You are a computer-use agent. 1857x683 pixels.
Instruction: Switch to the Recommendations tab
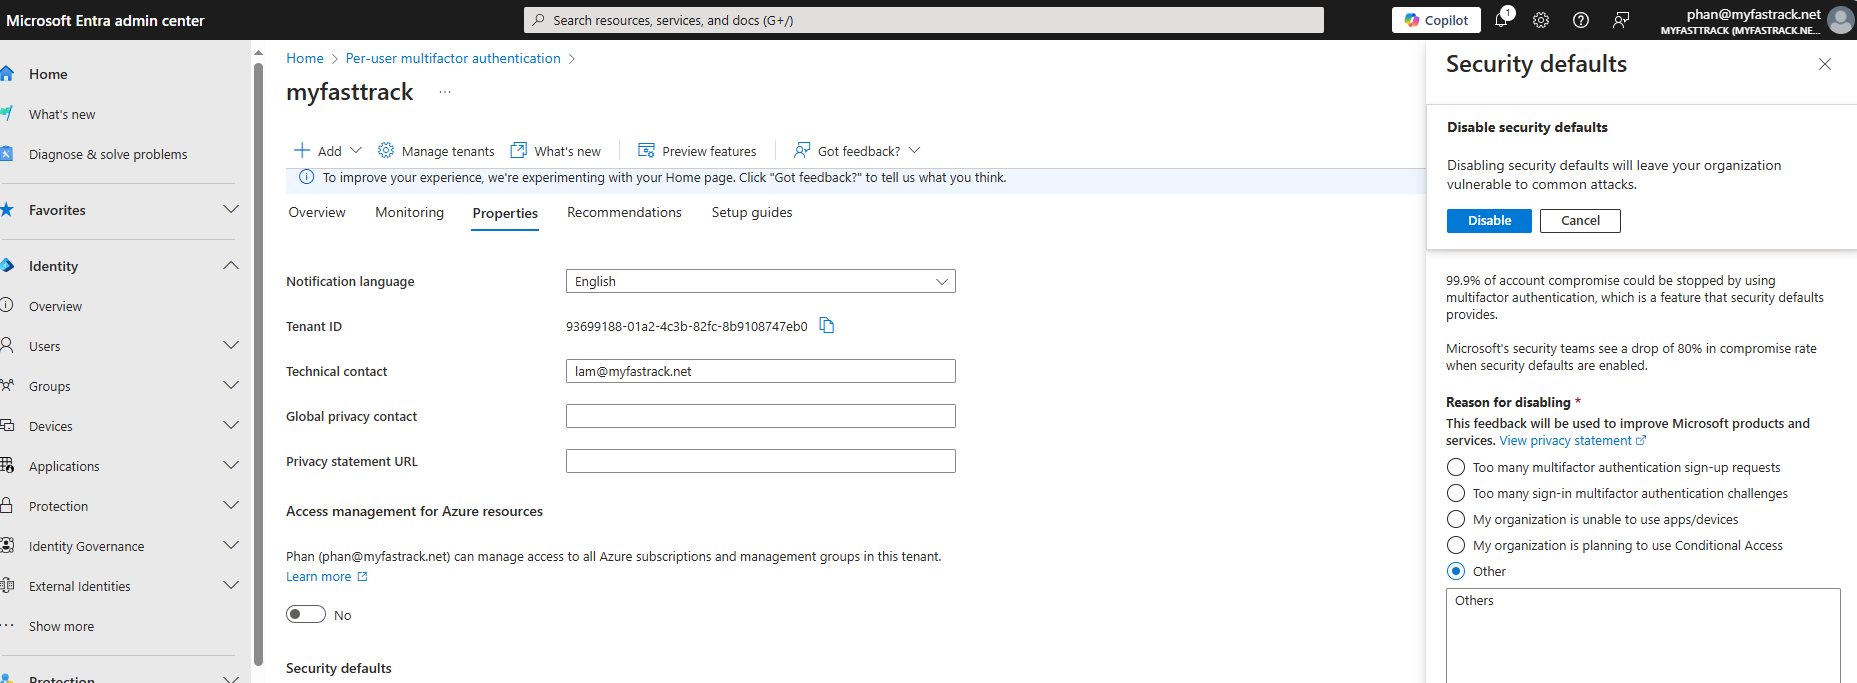(624, 212)
